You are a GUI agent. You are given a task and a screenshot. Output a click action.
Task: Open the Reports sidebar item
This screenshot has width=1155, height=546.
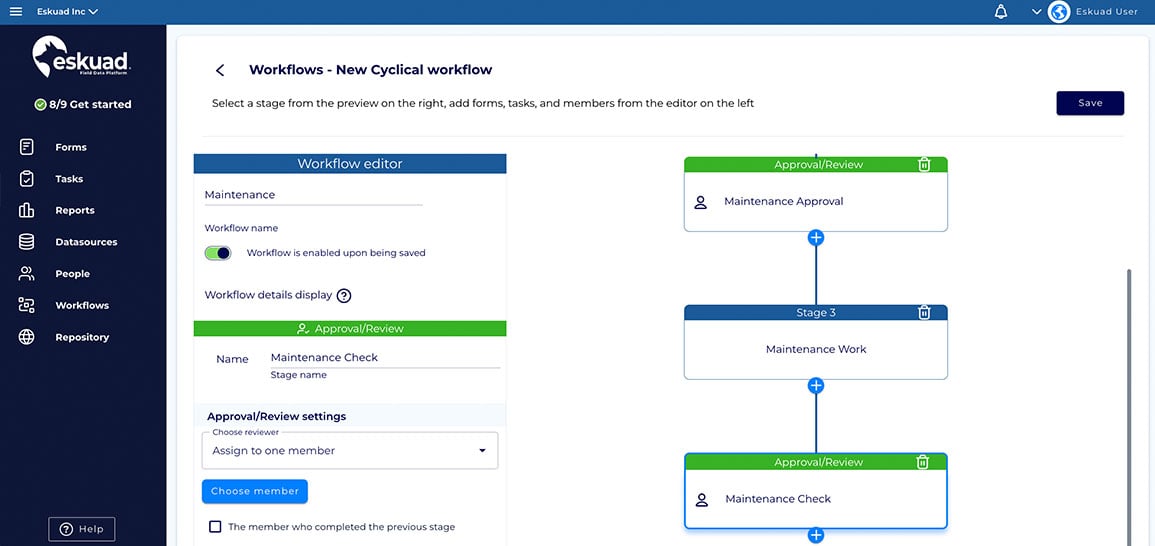click(74, 210)
